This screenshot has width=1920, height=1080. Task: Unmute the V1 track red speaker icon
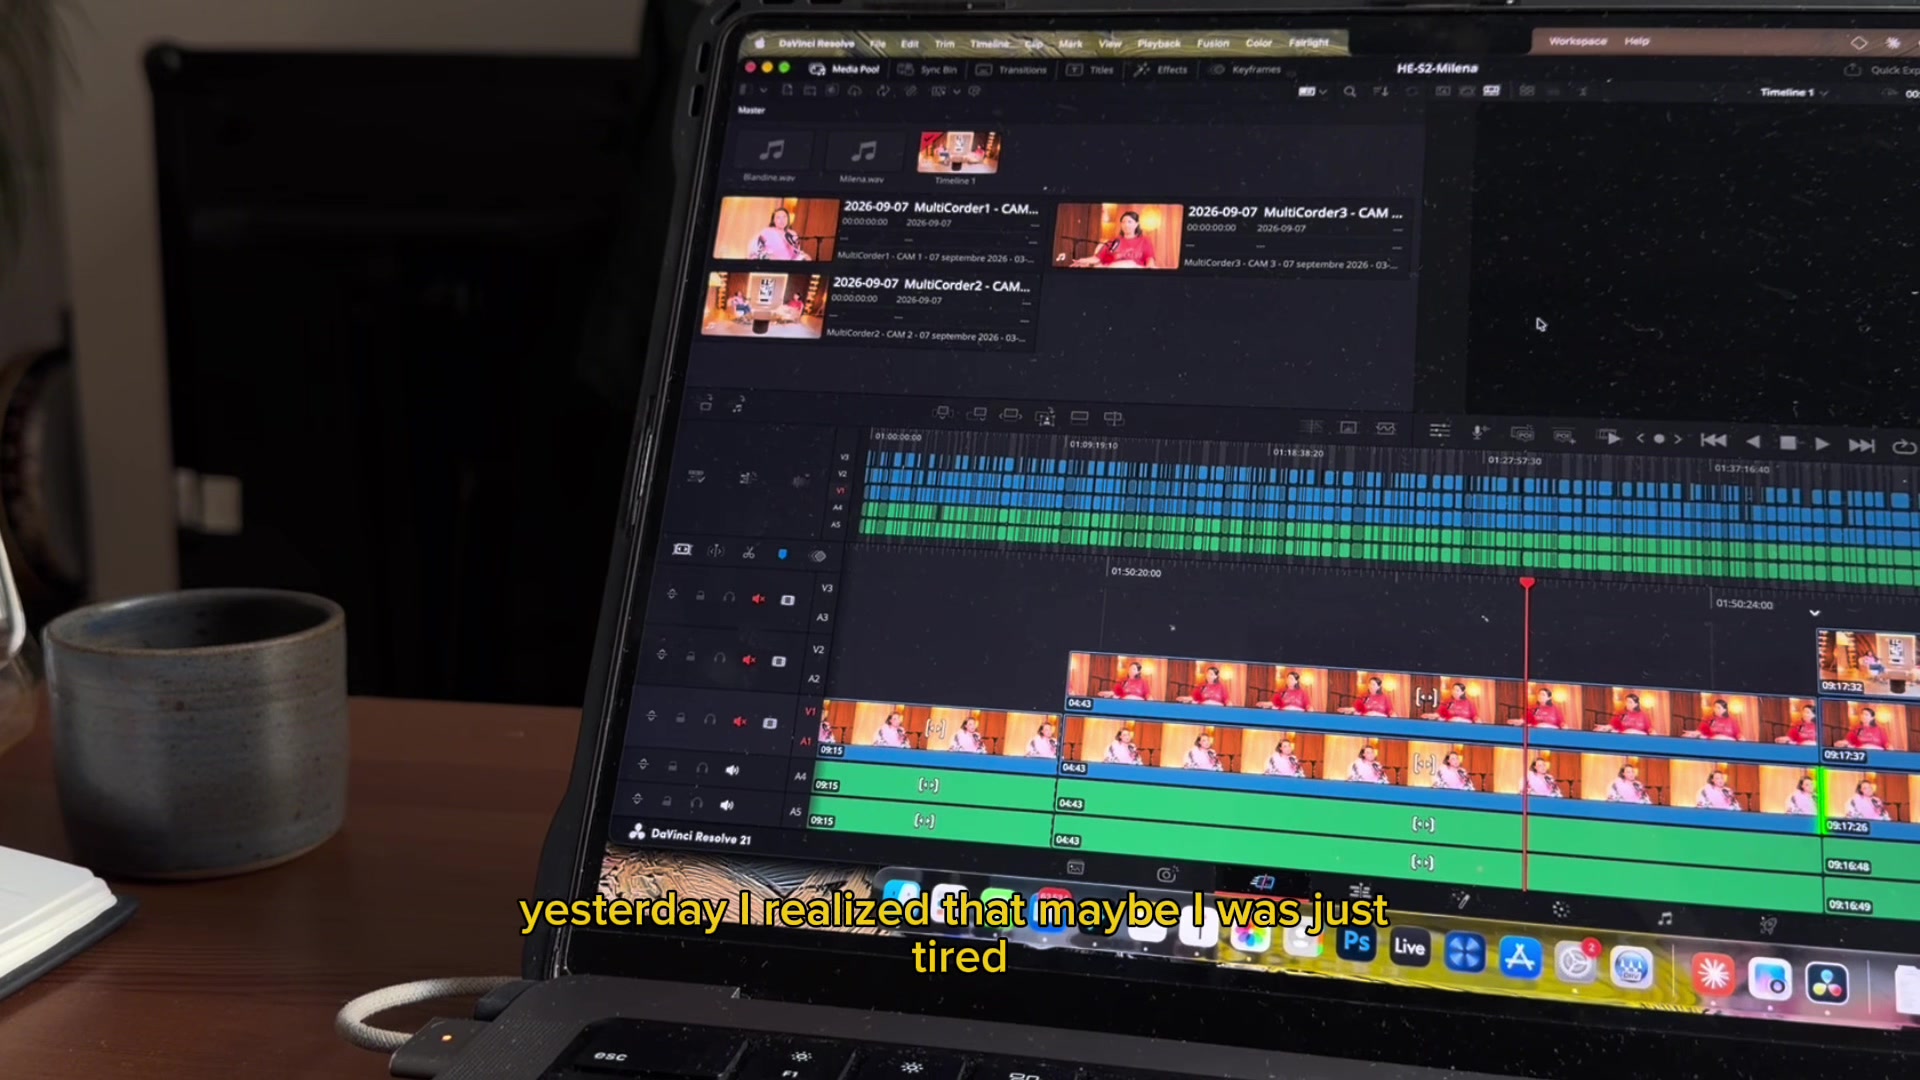pyautogui.click(x=739, y=721)
